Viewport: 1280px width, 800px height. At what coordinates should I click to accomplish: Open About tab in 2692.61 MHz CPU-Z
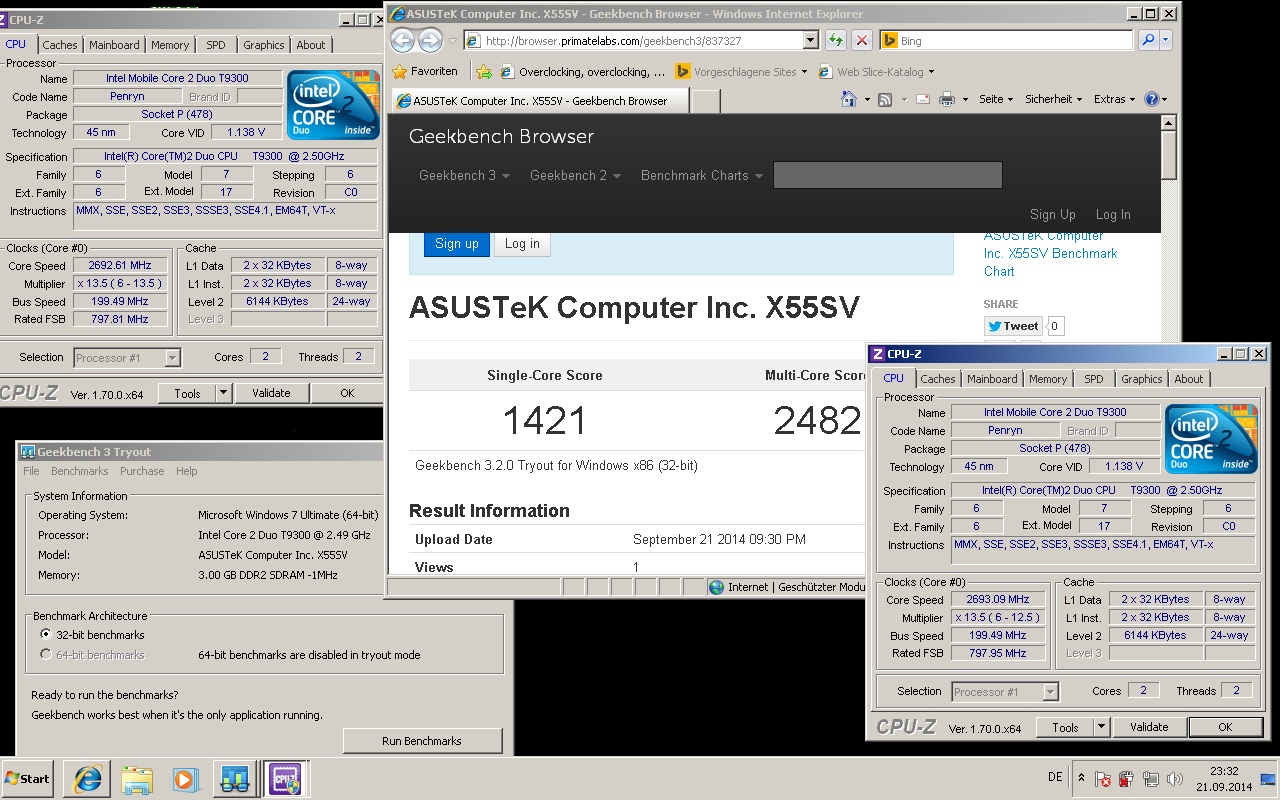coord(311,45)
